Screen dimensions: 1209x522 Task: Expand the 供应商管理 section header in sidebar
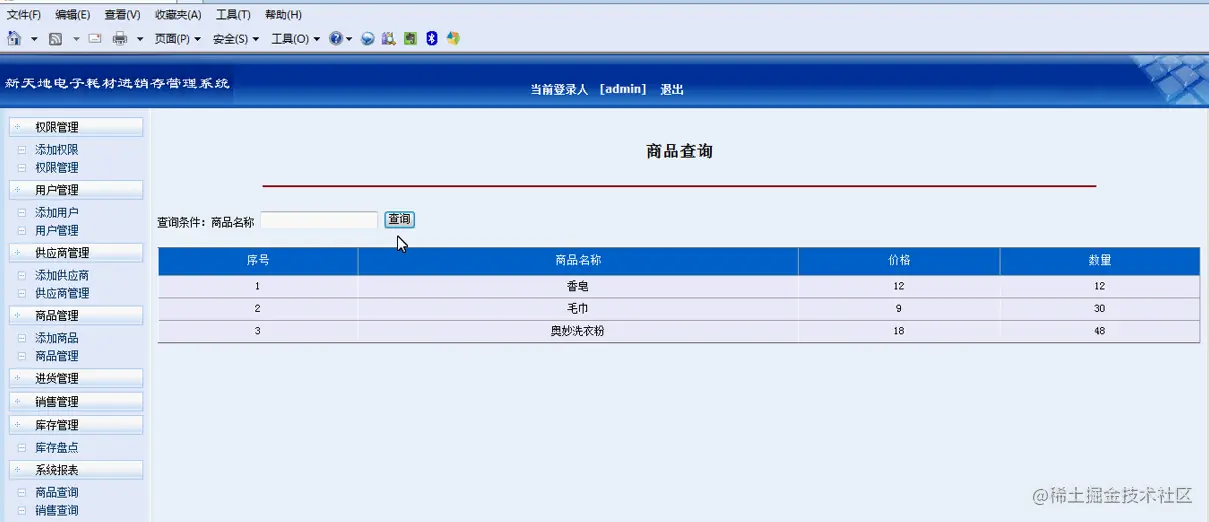coord(76,253)
